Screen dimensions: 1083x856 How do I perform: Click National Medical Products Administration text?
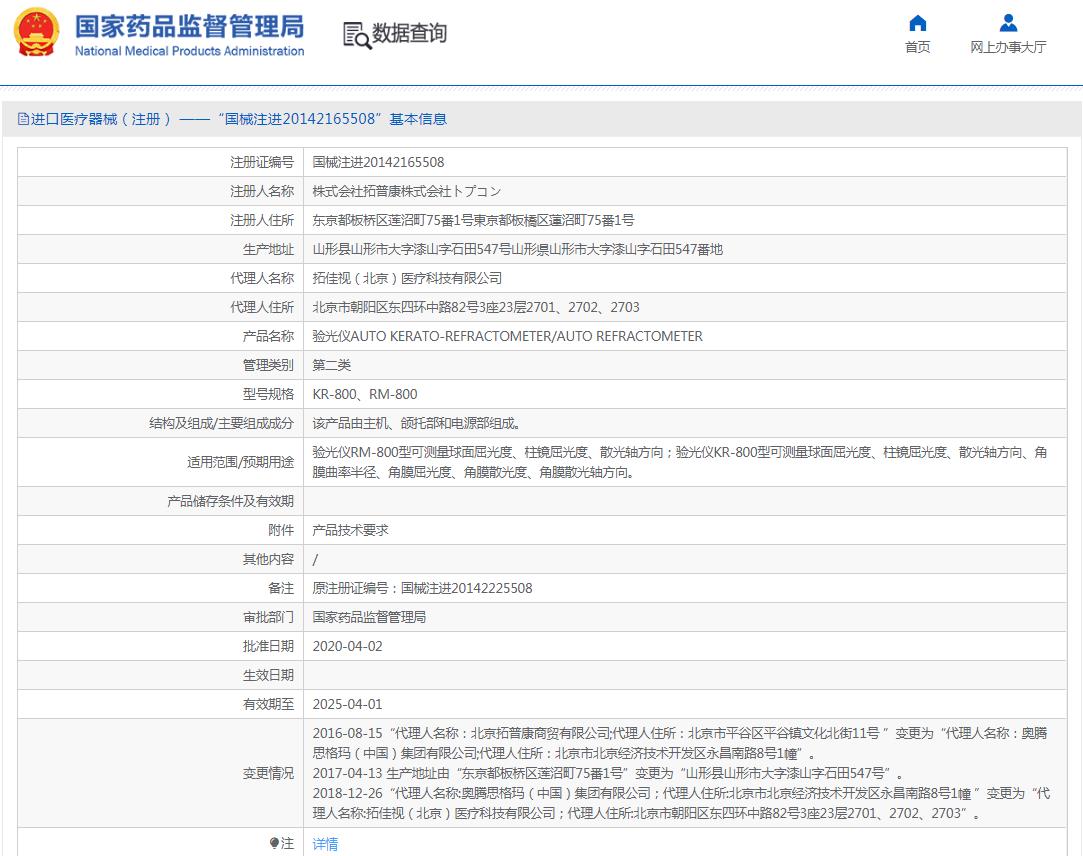tap(189, 51)
